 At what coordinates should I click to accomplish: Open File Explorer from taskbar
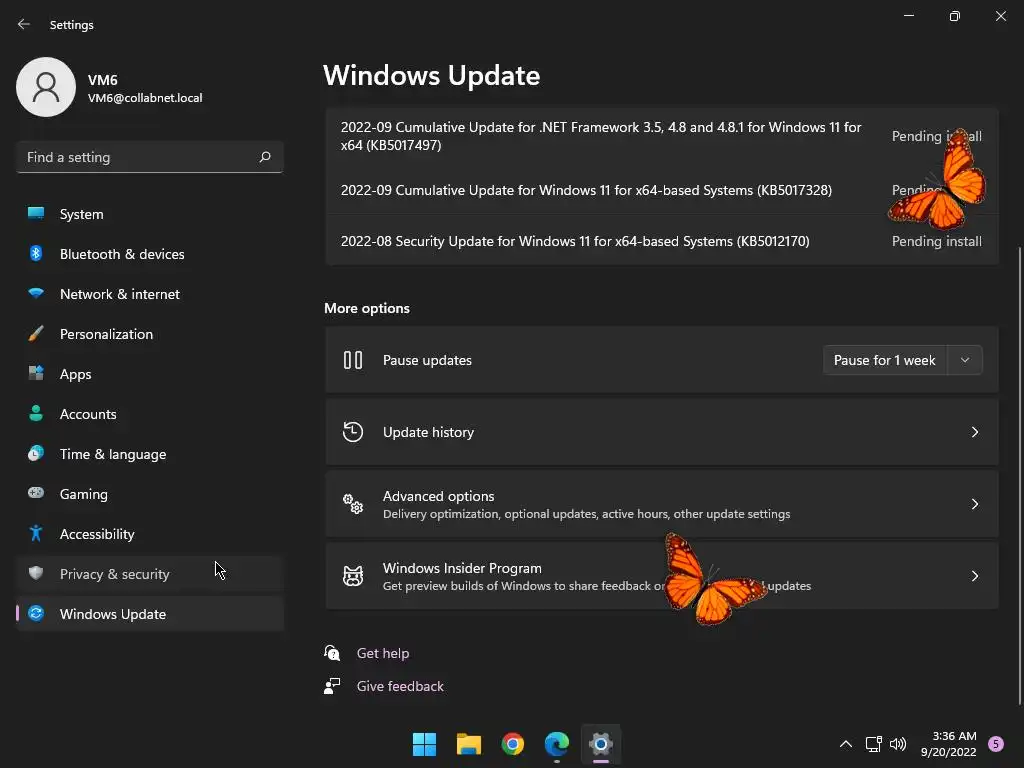point(468,744)
